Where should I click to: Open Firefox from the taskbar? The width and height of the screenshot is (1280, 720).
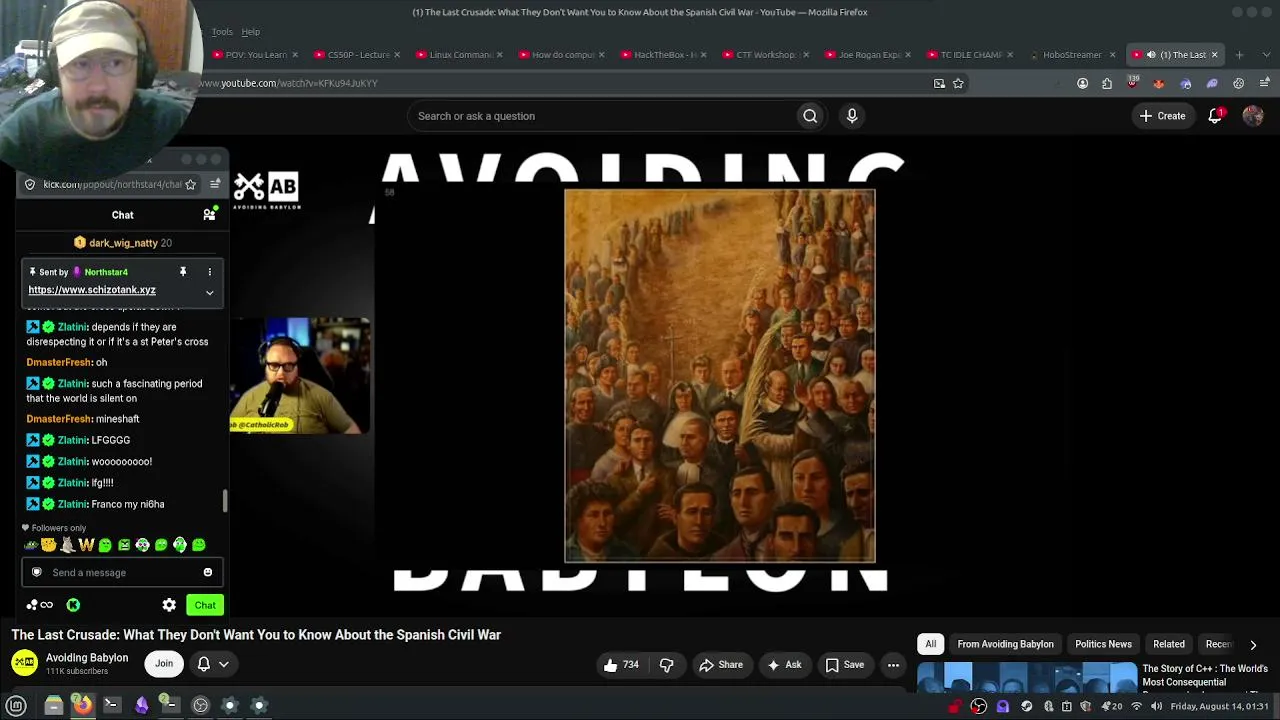83,705
